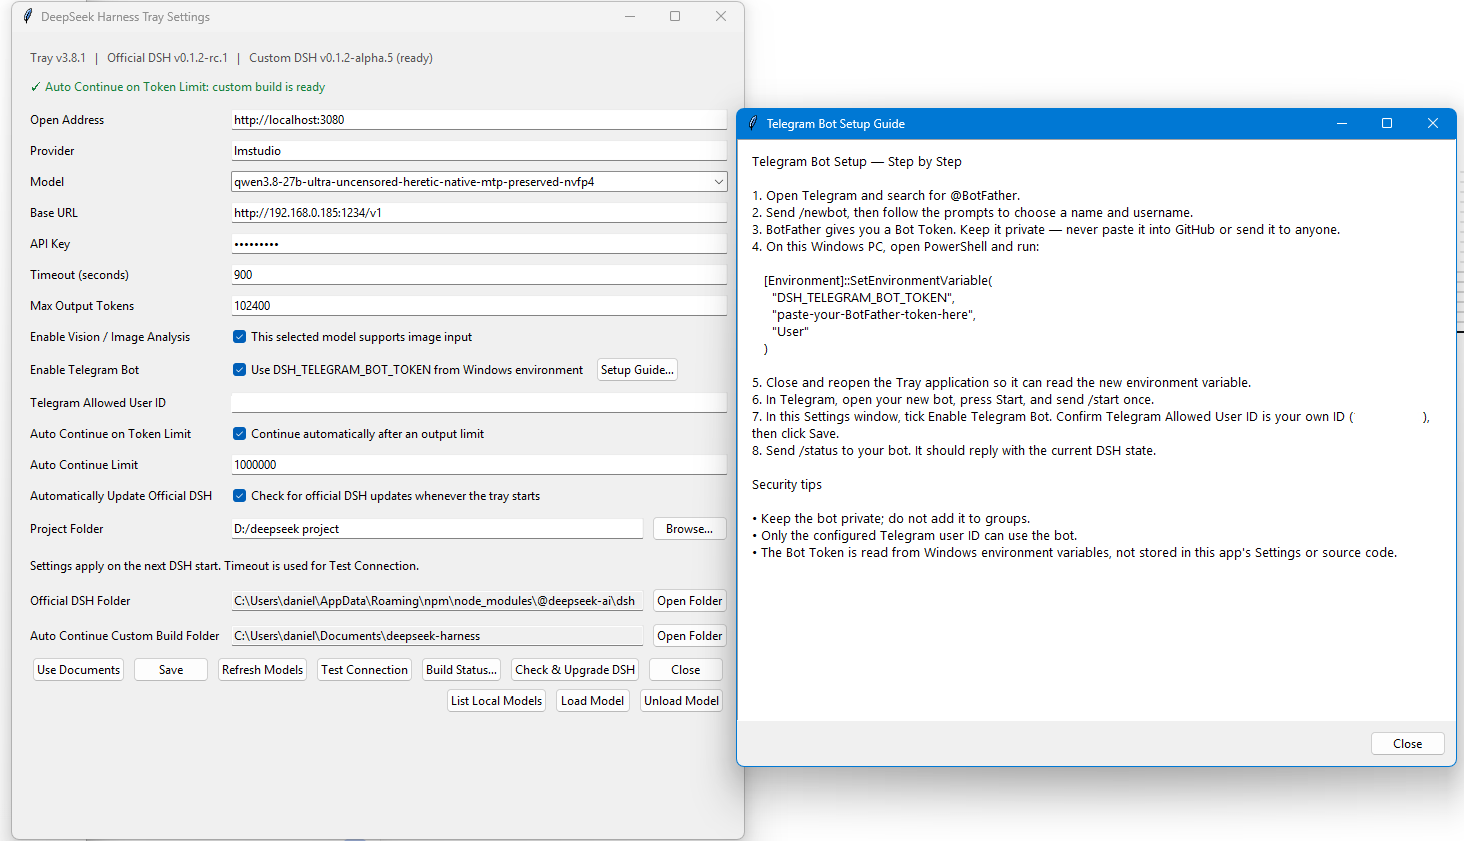Screen dimensions: 1464x841
Task: Click the 'Tray v3.8.1' version text
Action: click(x=58, y=58)
